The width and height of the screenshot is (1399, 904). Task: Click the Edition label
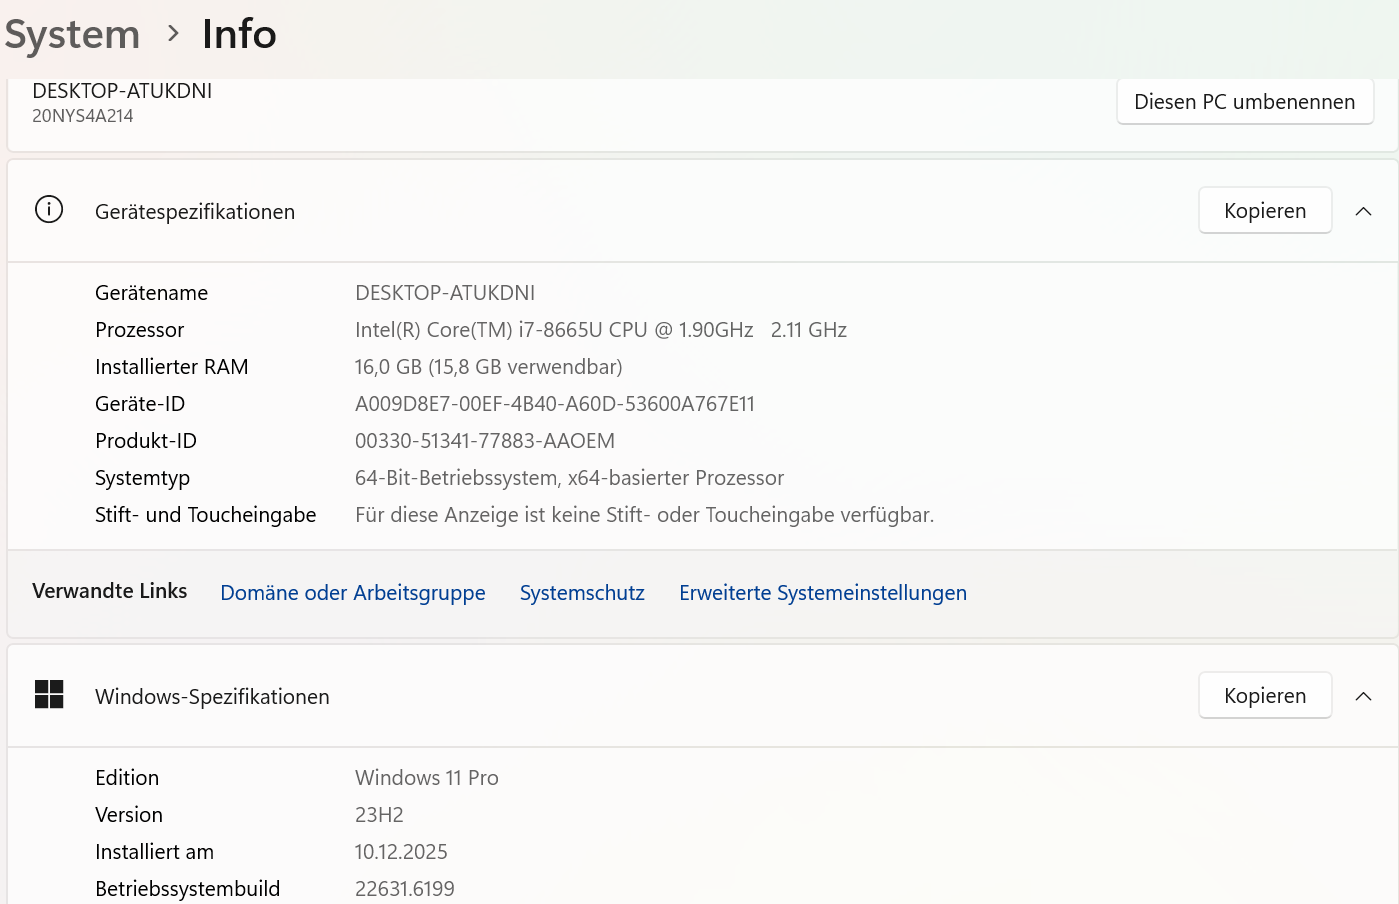(x=127, y=778)
